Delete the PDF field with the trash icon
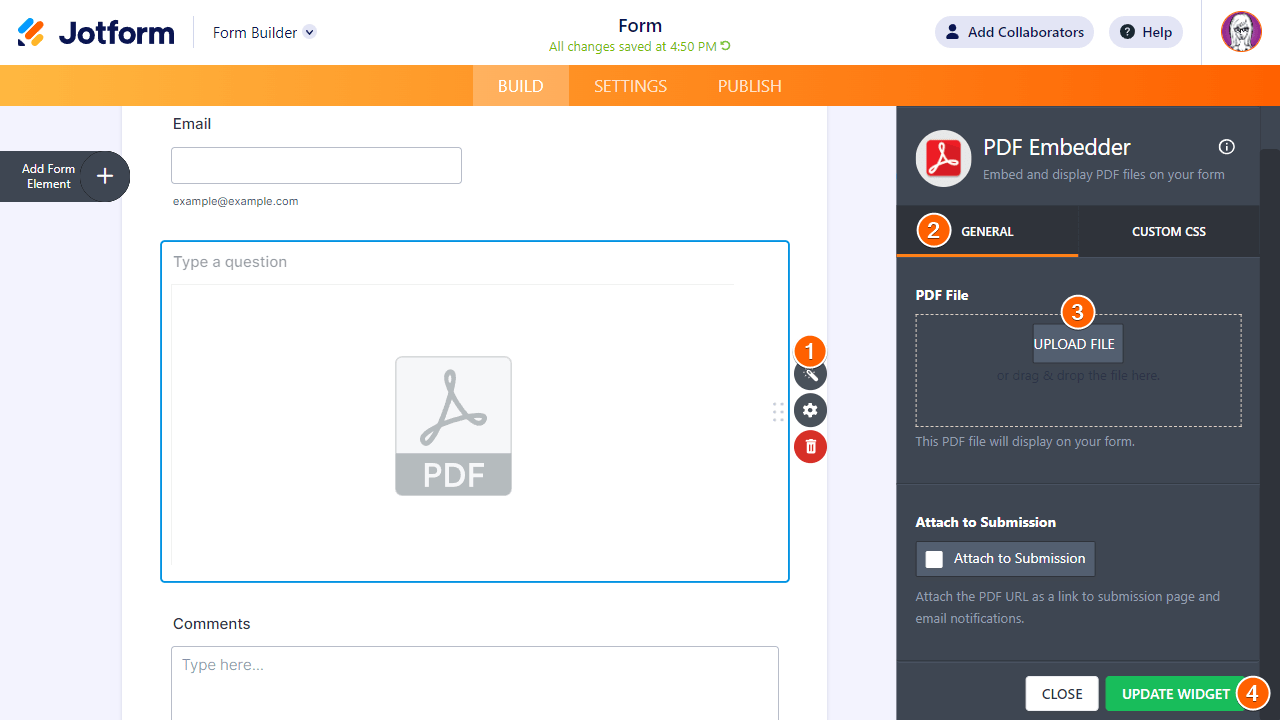The width and height of the screenshot is (1280, 720). pyautogui.click(x=810, y=446)
